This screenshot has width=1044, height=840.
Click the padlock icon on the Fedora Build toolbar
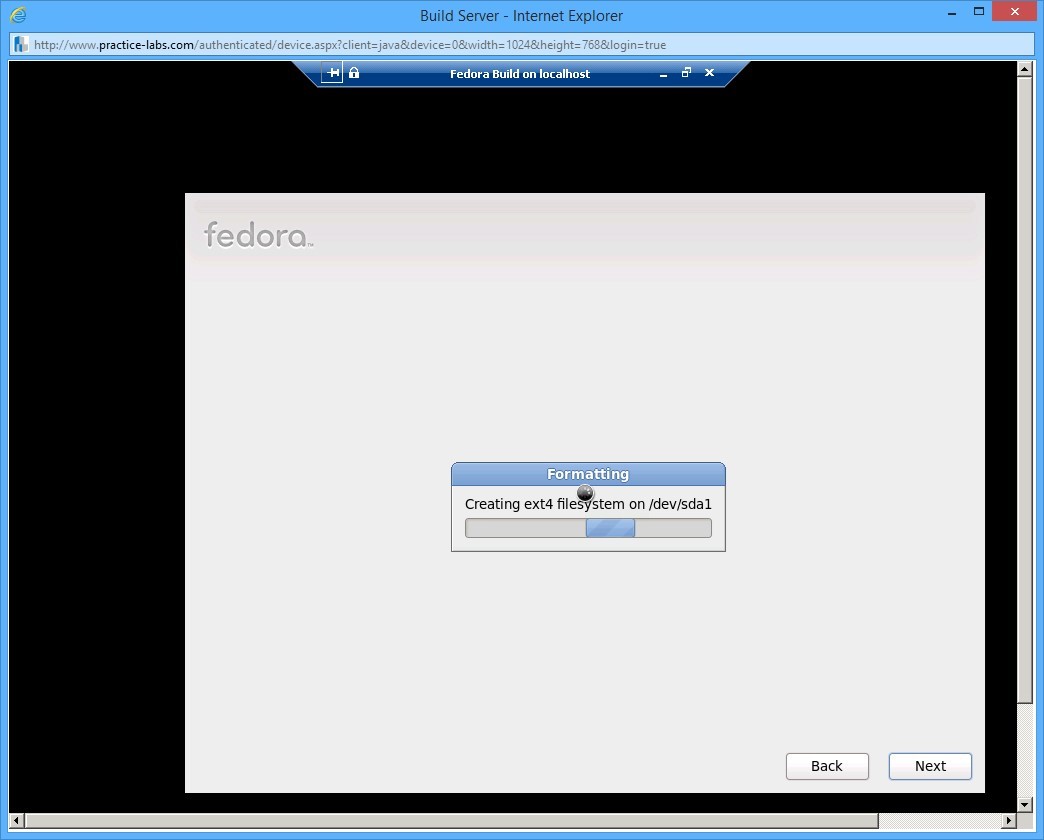[353, 72]
